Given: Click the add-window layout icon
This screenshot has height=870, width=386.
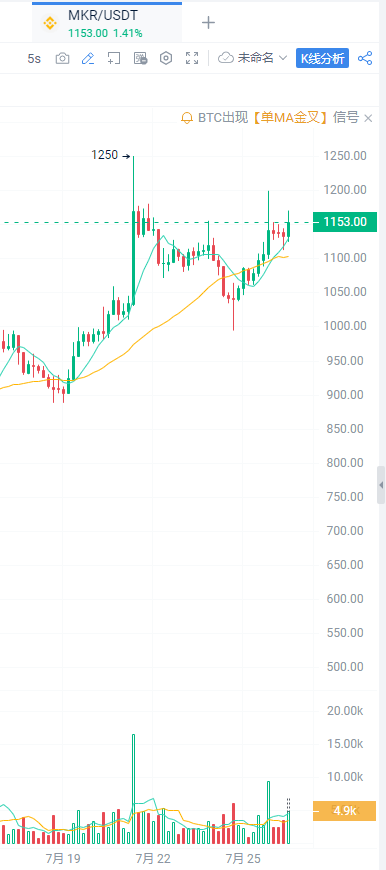Looking at the screenshot, I should tap(114, 58).
